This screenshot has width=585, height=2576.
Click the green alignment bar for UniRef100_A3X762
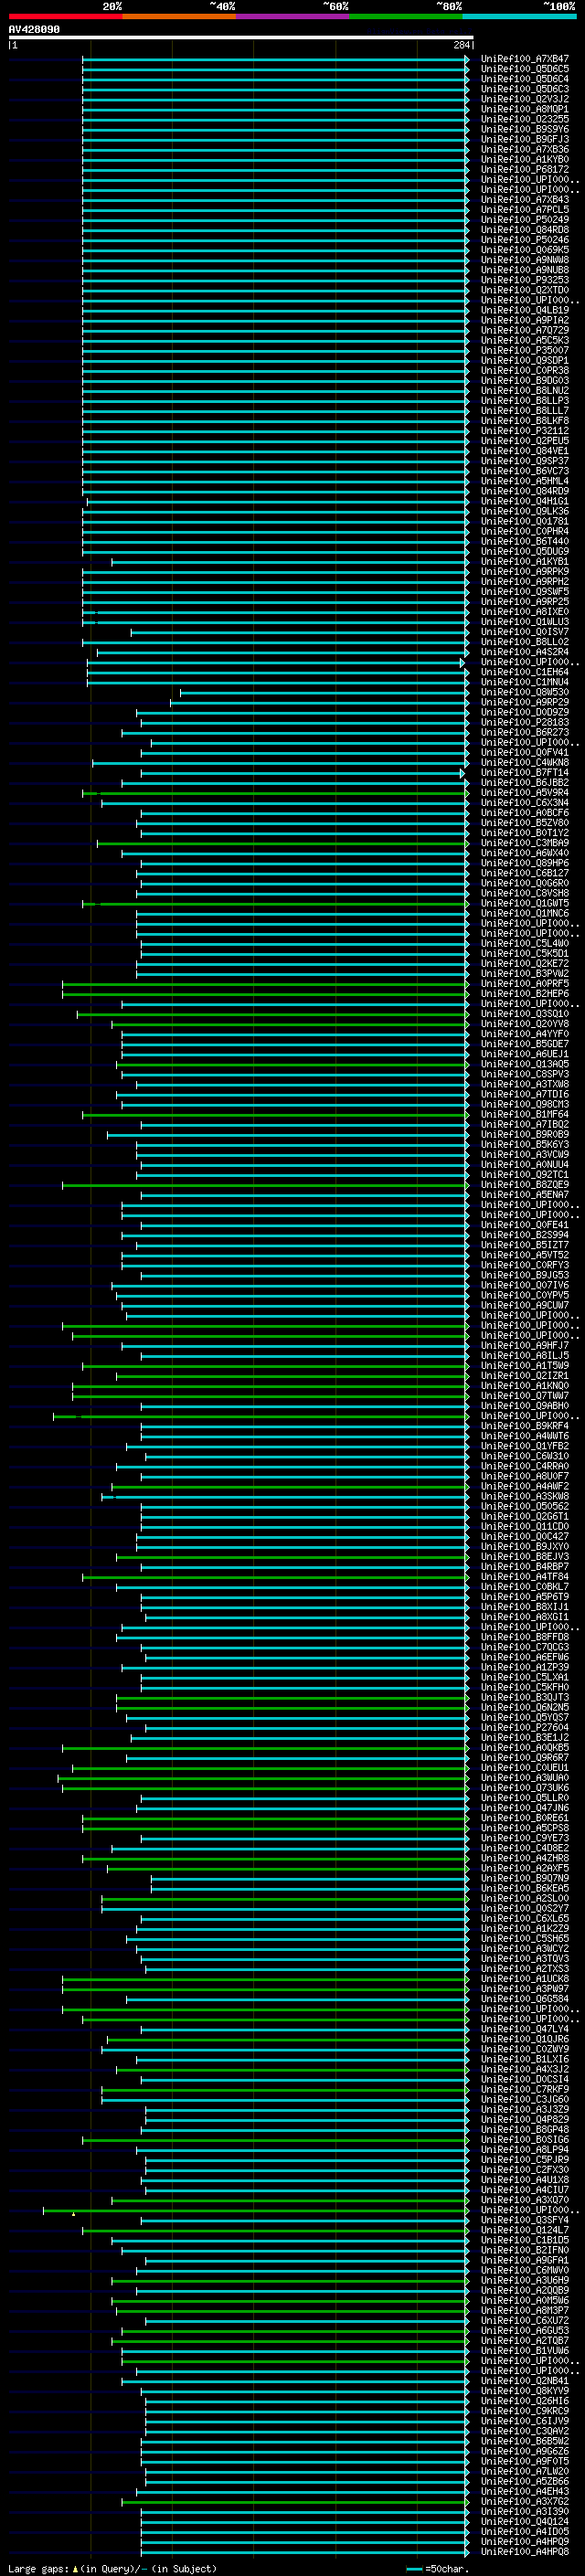point(295,2502)
